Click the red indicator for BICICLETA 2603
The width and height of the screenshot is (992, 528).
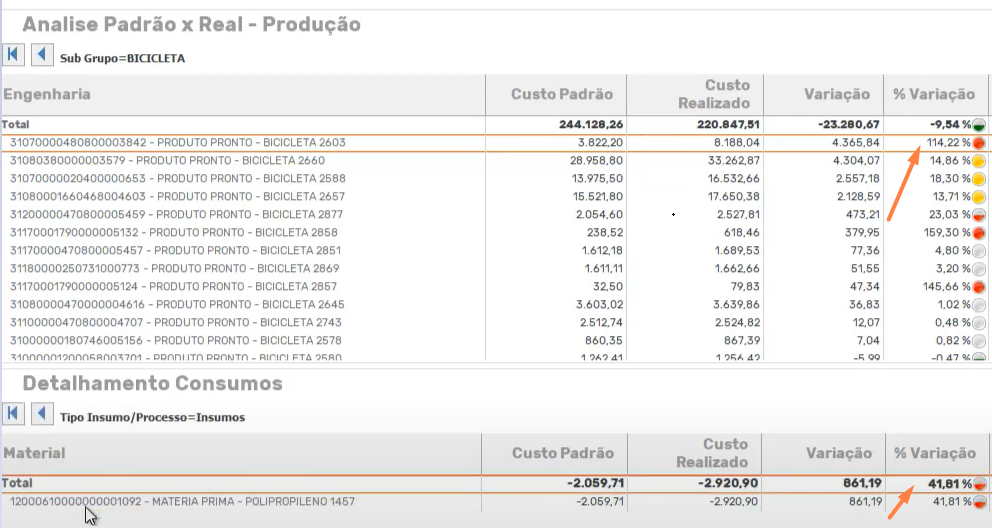point(980,143)
